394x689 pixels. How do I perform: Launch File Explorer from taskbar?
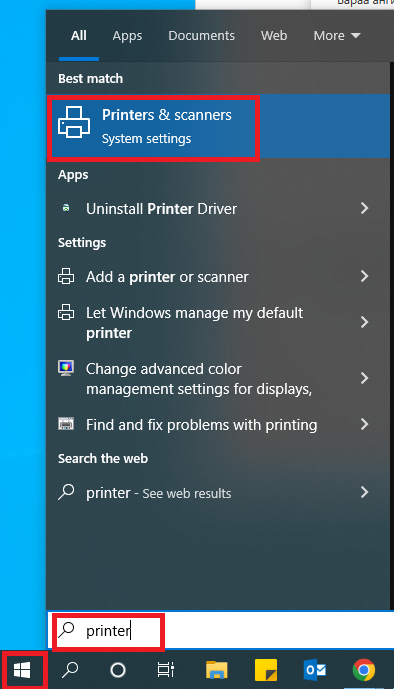coord(217,670)
